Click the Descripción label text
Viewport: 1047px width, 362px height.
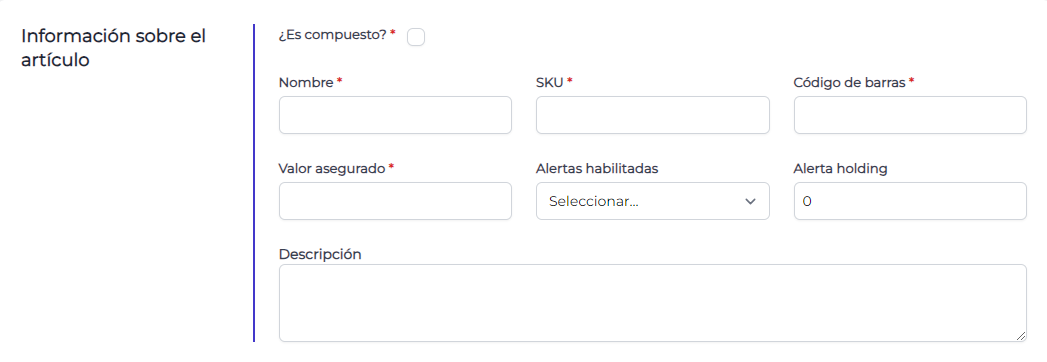320,254
